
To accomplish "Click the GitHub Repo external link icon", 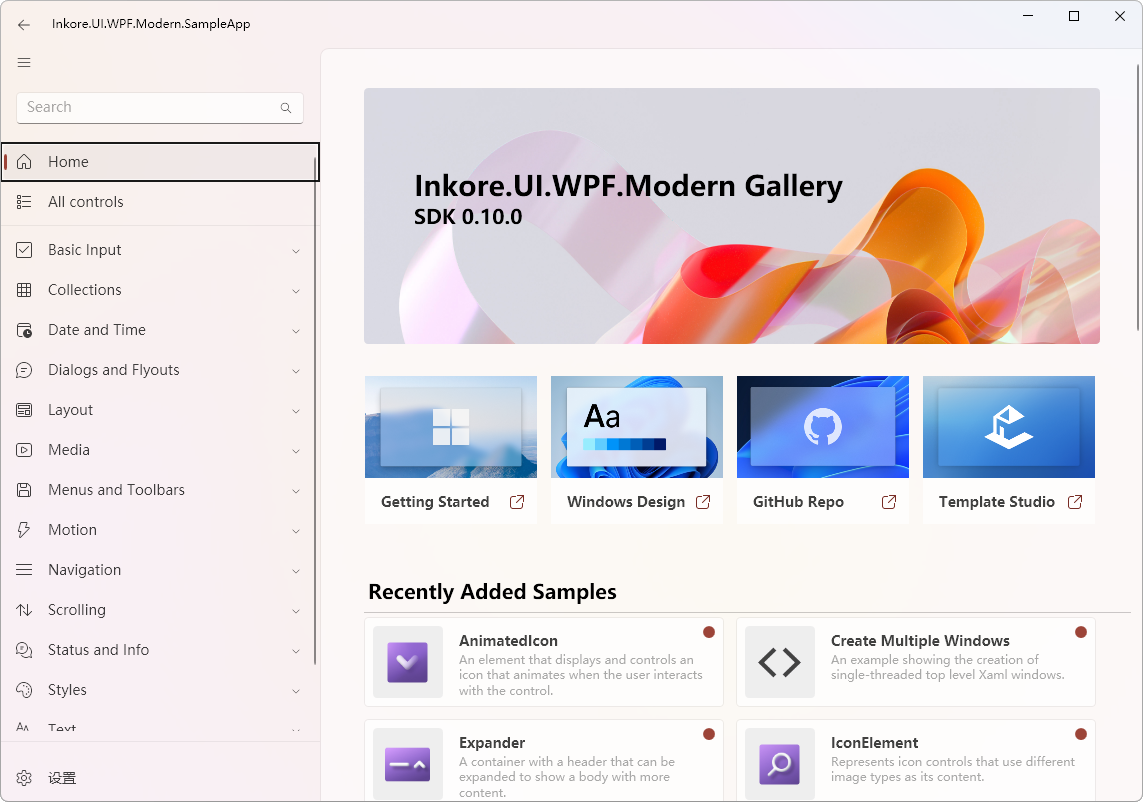I will coord(889,502).
